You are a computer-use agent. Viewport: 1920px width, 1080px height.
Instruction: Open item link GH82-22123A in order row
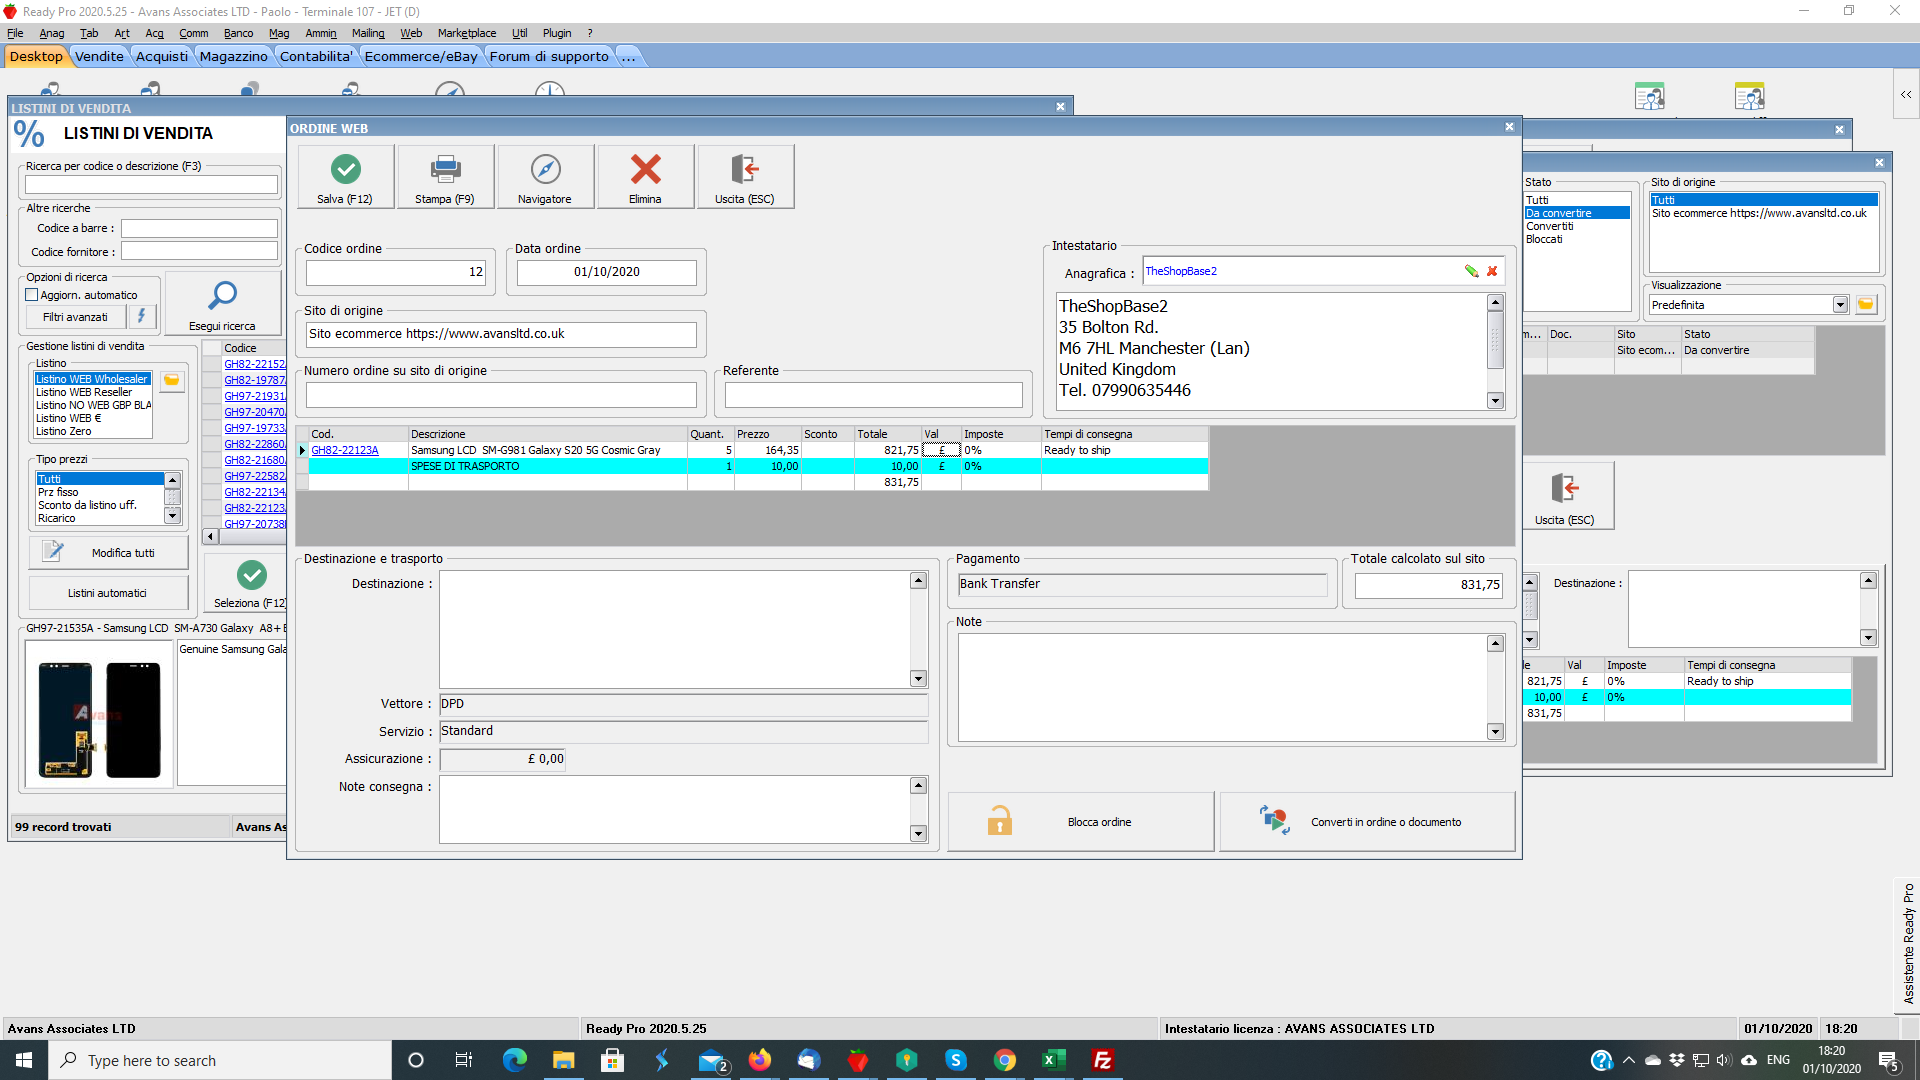(x=345, y=450)
